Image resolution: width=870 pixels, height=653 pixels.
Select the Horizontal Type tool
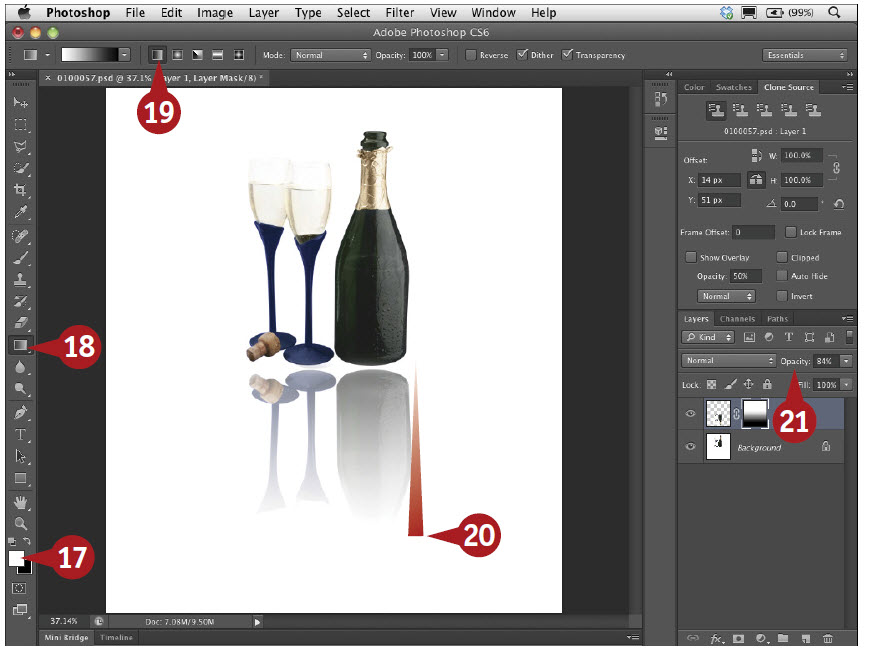coord(21,434)
